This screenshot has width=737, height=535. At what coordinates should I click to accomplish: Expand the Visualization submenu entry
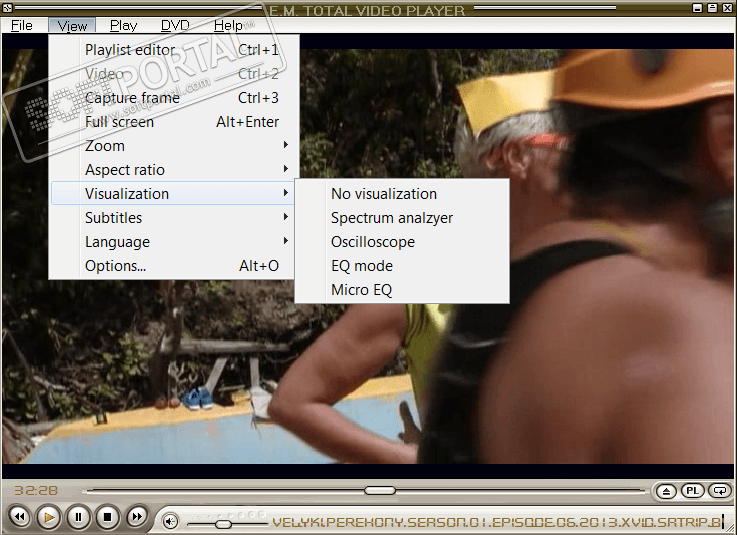(x=173, y=194)
